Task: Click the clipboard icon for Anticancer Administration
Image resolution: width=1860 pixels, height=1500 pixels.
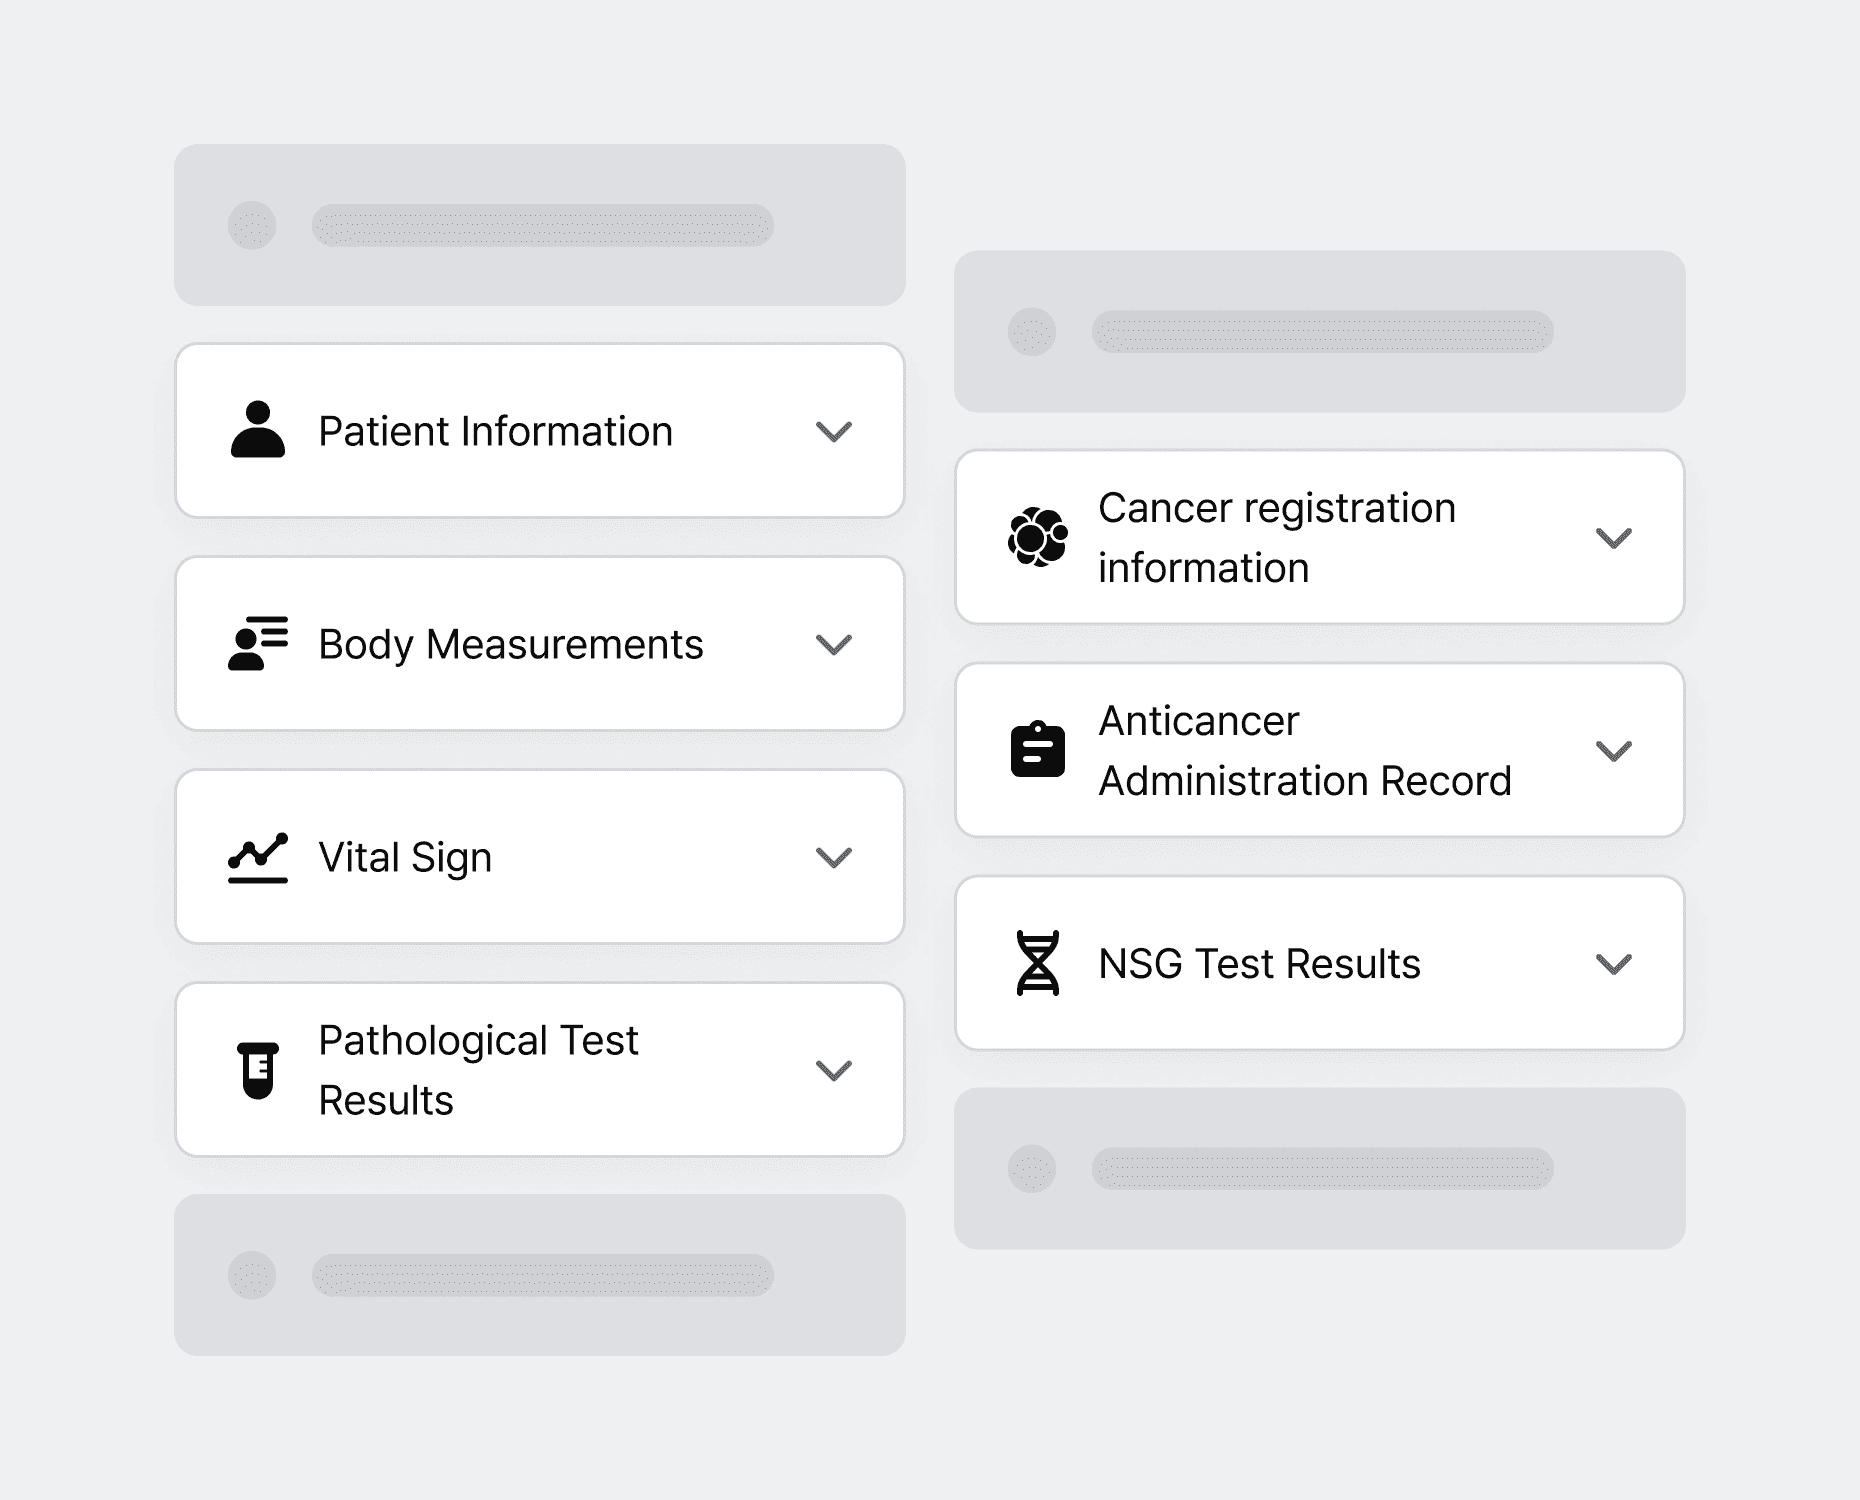Action: 1038,749
